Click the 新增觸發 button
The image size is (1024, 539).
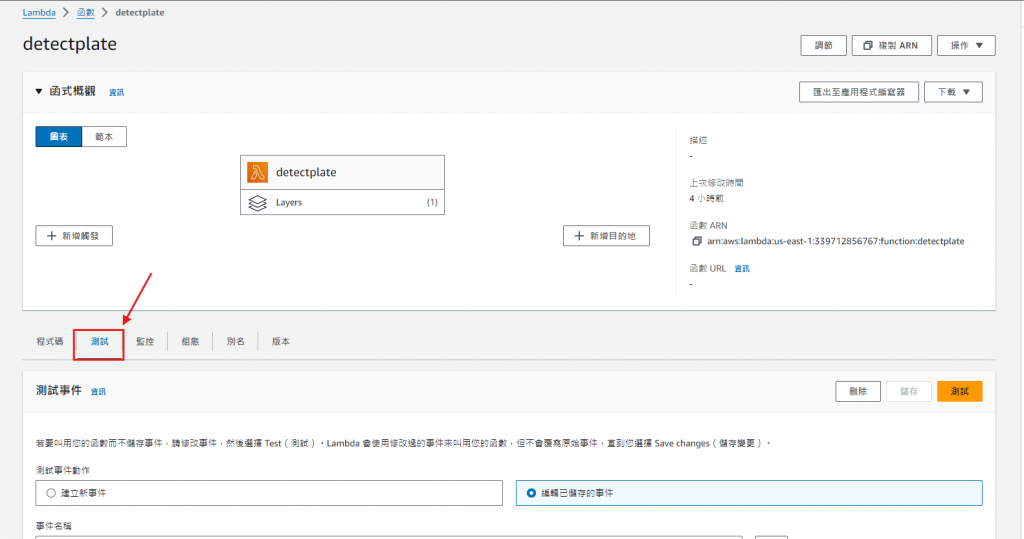coord(74,236)
